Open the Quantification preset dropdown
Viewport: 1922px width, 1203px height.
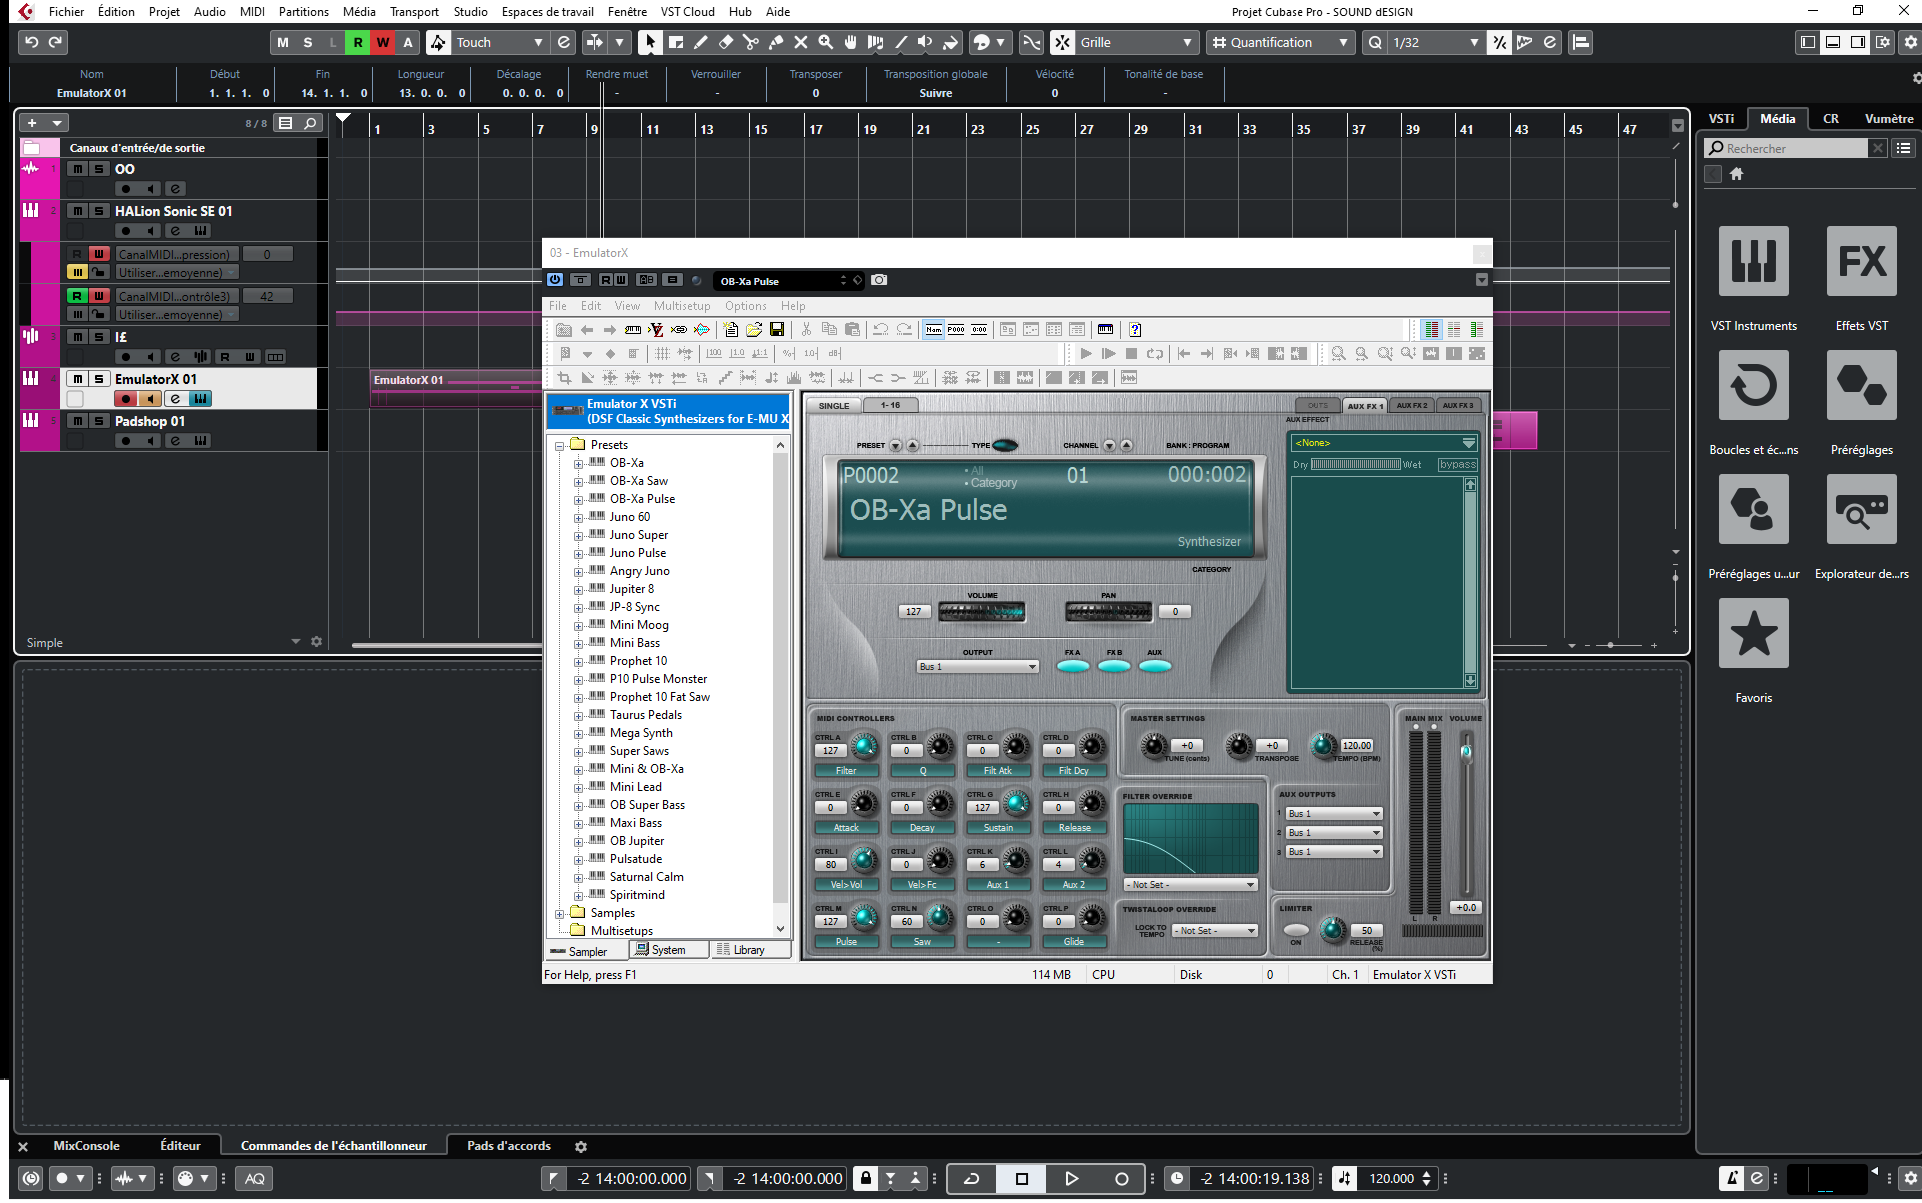(x=1342, y=42)
